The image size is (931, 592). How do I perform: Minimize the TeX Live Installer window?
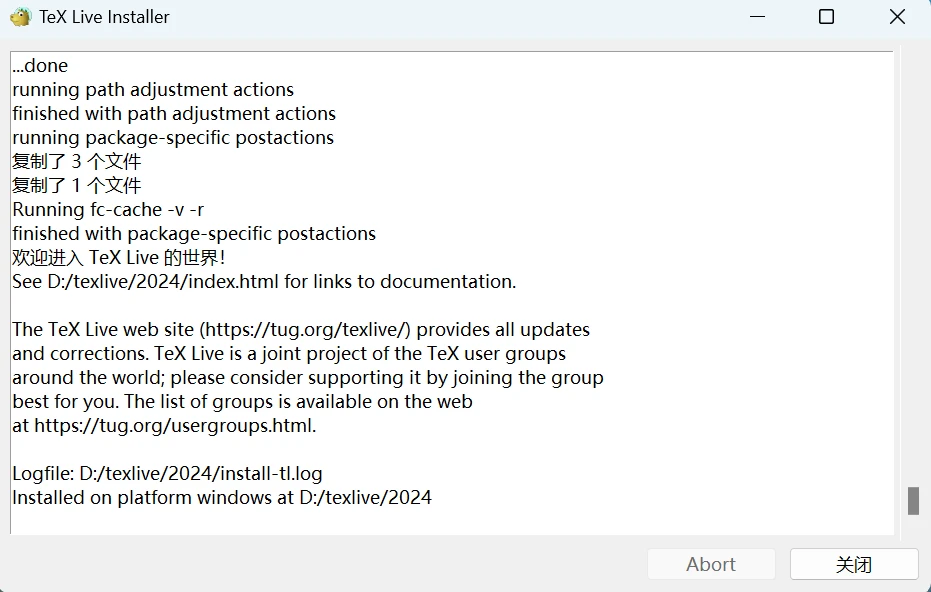[x=762, y=17]
